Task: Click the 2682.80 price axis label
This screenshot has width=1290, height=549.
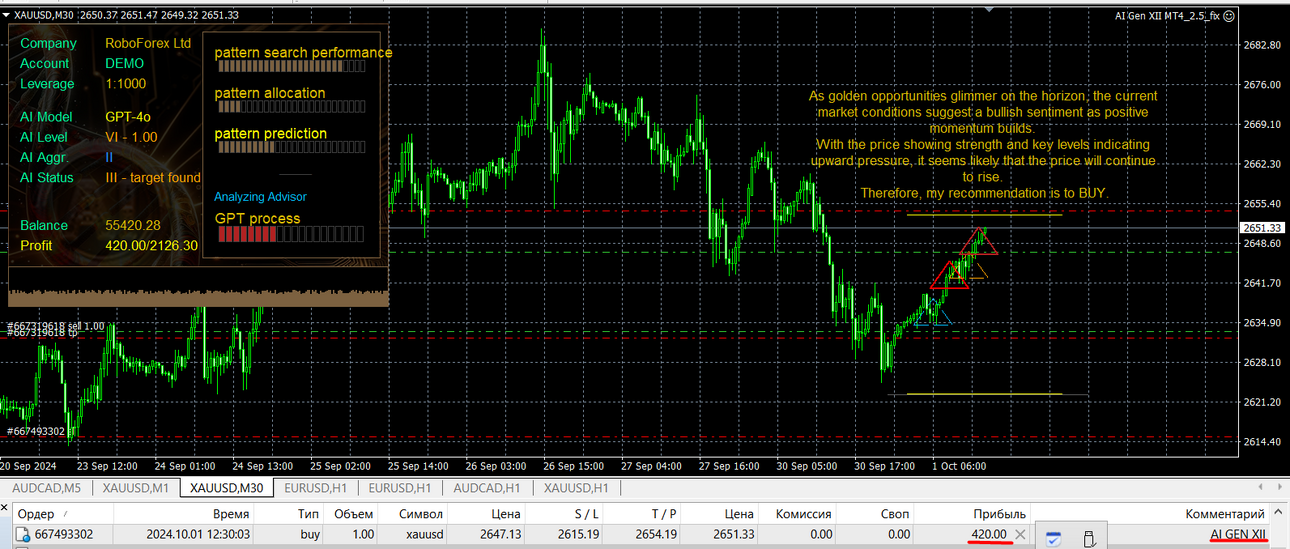Action: 1262,45
